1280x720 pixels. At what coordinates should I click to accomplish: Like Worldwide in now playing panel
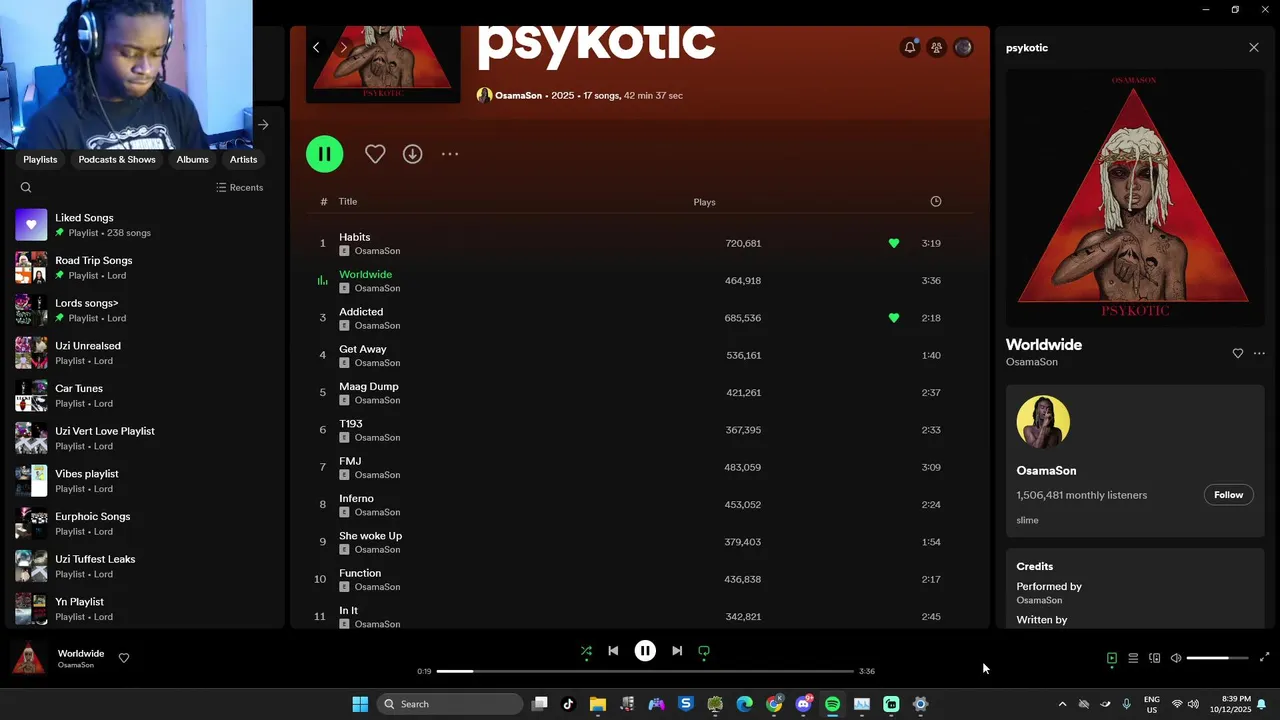pyautogui.click(x=1237, y=353)
